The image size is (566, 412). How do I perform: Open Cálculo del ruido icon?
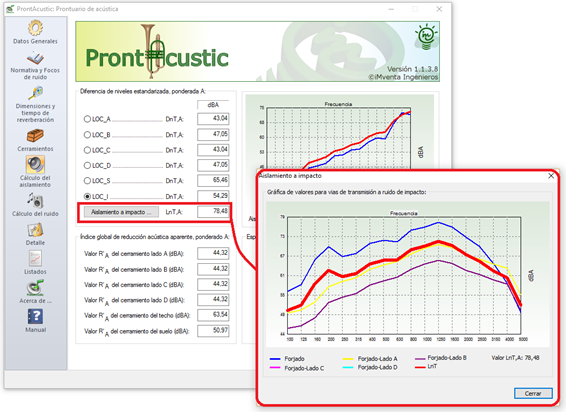tap(35, 200)
